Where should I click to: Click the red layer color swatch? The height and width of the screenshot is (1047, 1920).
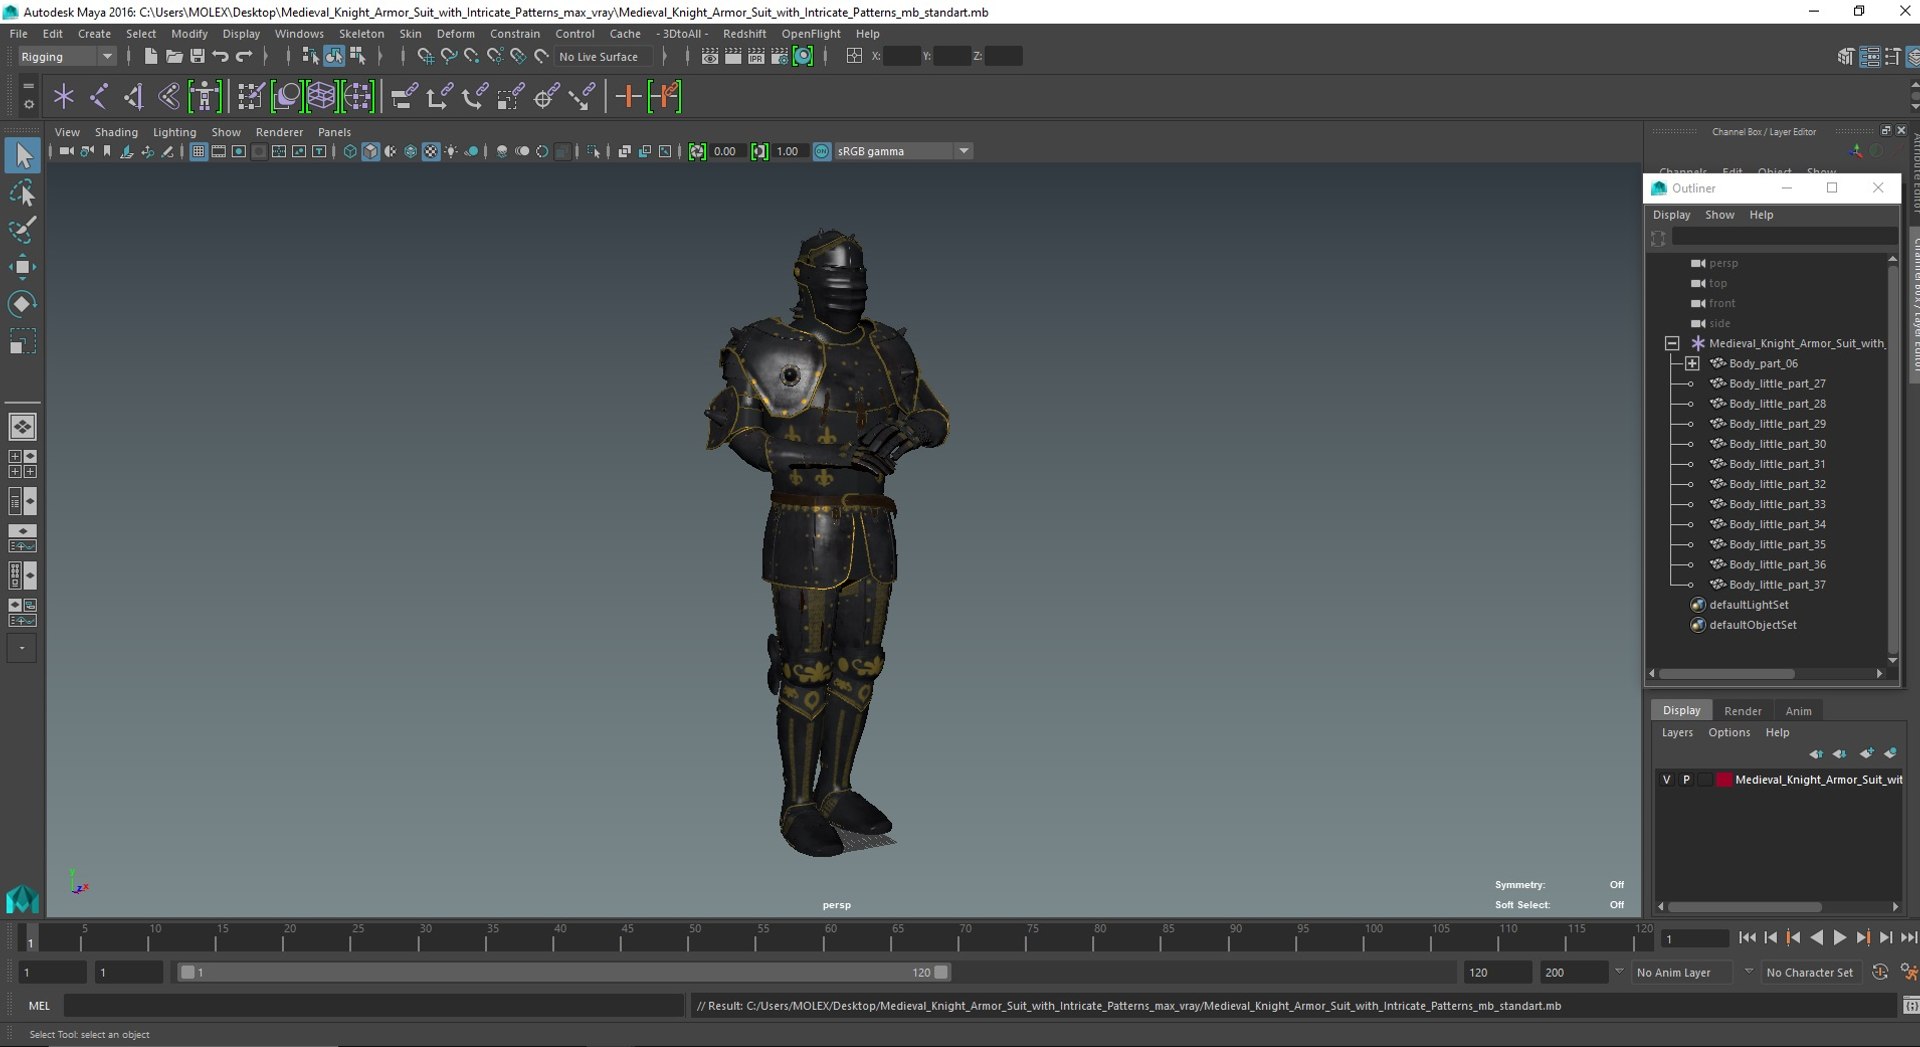tap(1724, 779)
